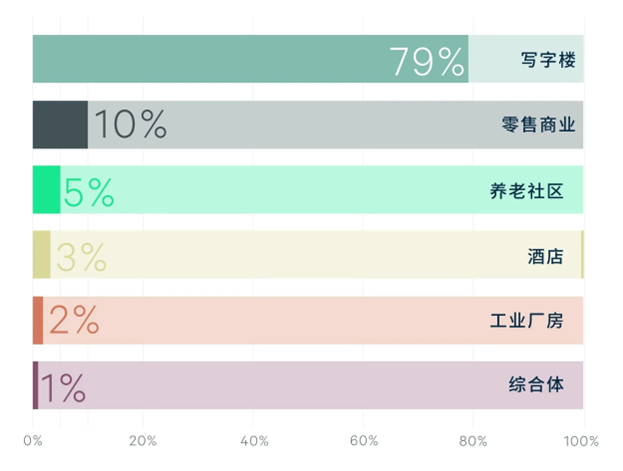The width and height of the screenshot is (623, 471).
Task: Select the 零售商业 label
Action: tap(538, 125)
